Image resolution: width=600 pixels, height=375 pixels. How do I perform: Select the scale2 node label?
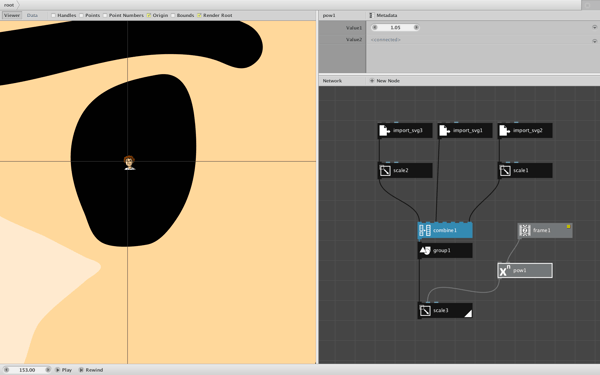click(x=401, y=170)
